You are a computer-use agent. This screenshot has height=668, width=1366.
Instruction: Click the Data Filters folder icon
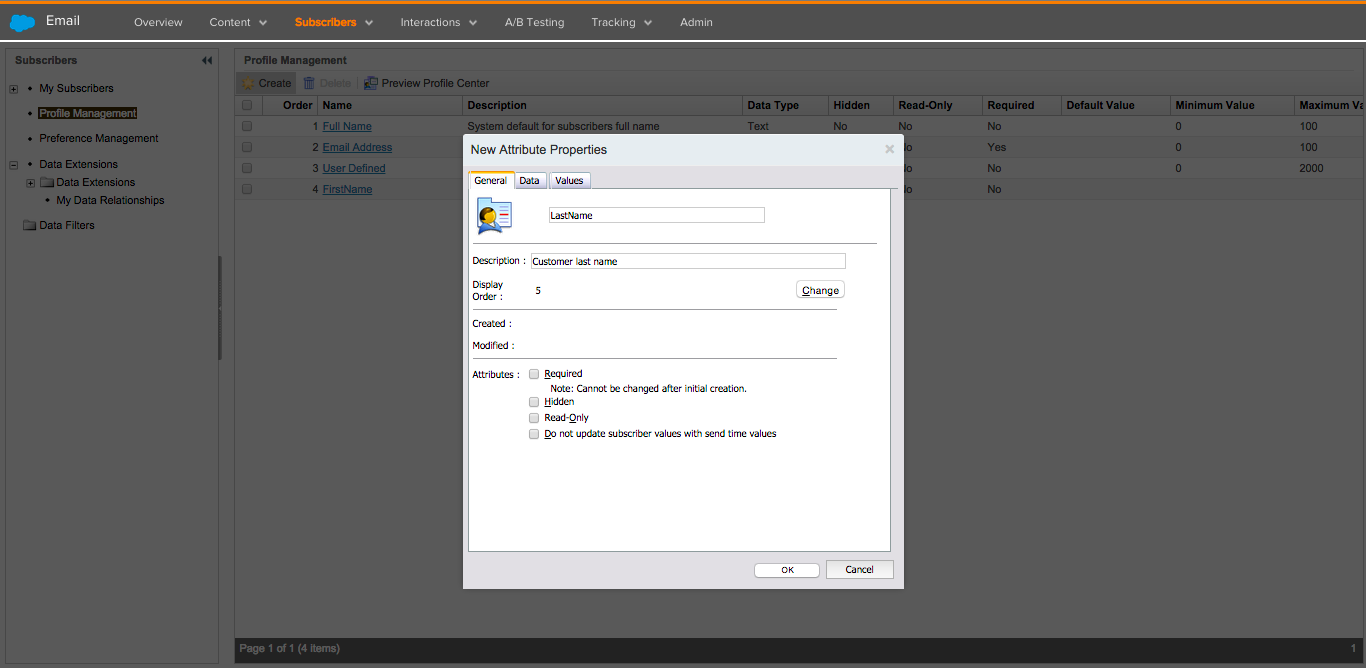click(x=29, y=226)
